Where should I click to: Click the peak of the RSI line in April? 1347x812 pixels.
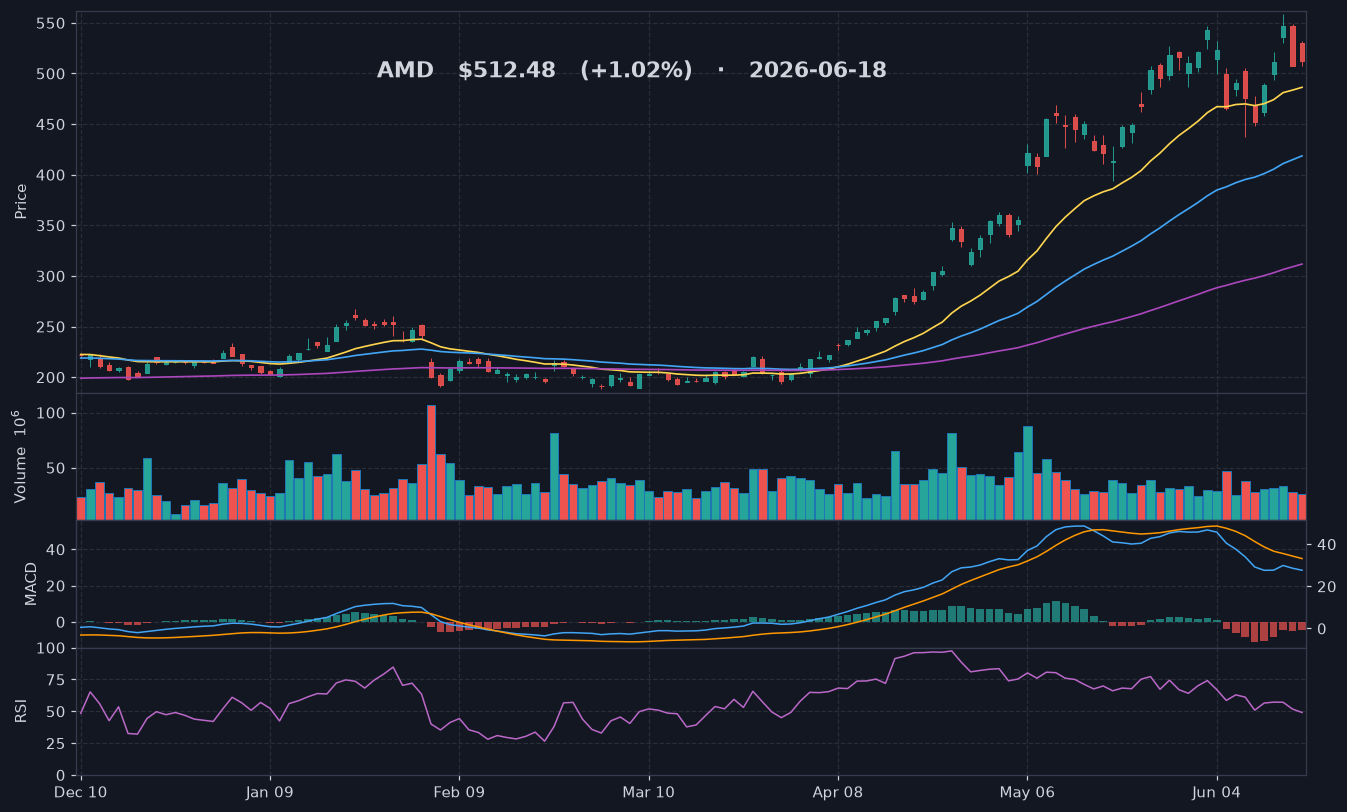[x=951, y=651]
